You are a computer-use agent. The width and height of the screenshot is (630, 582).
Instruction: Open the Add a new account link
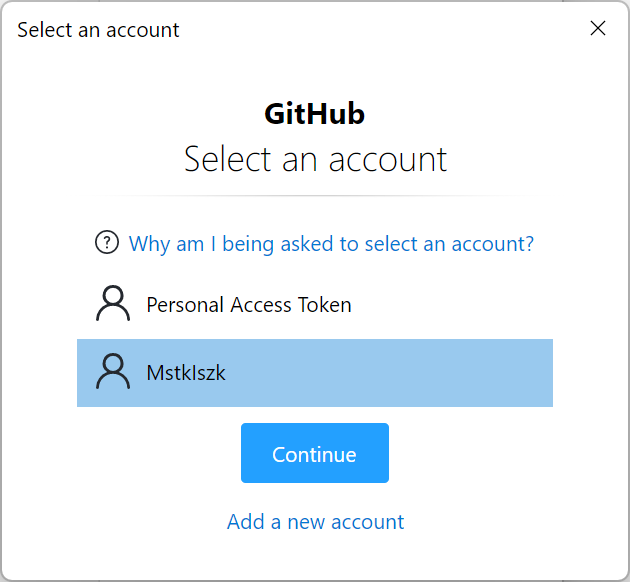pyautogui.click(x=315, y=522)
